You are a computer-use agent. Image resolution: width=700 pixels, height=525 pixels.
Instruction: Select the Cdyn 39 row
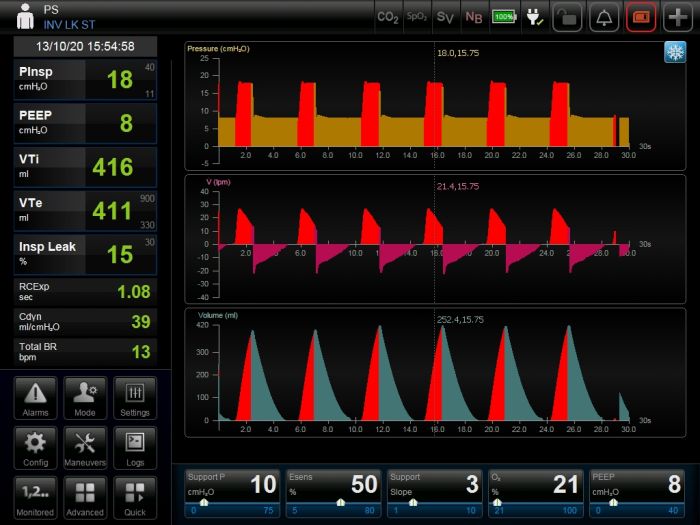pos(85,321)
